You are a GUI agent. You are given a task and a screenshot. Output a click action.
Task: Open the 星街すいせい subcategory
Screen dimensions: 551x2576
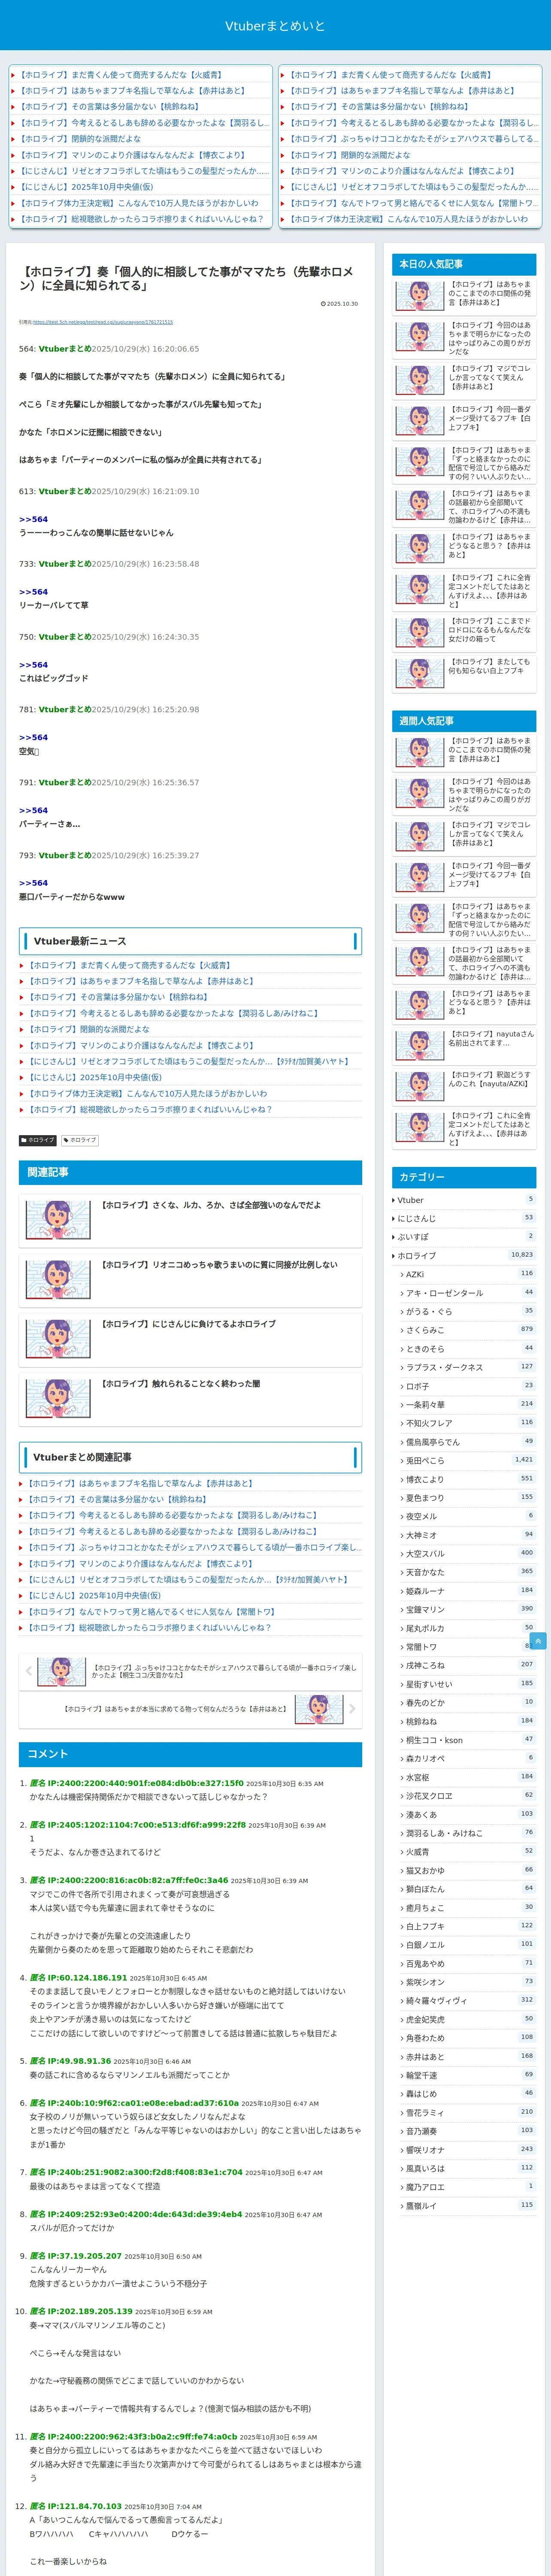tap(468, 1684)
